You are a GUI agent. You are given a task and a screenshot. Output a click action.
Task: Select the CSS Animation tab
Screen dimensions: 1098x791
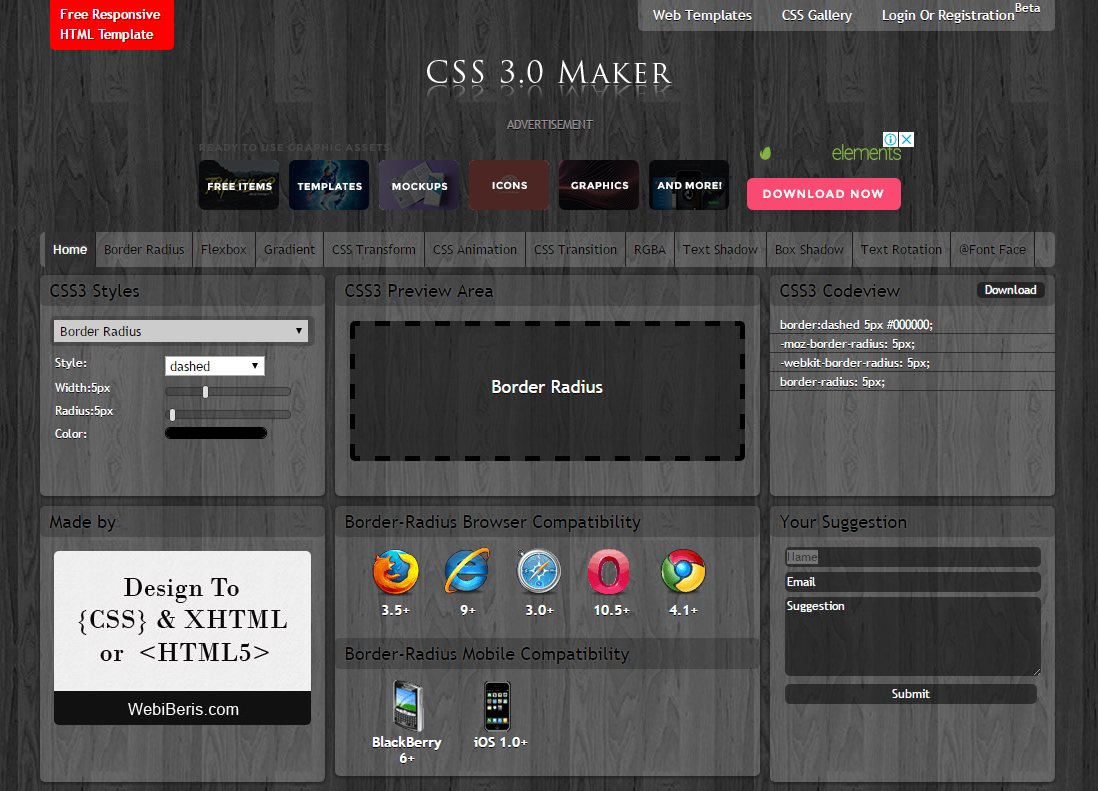[475, 250]
